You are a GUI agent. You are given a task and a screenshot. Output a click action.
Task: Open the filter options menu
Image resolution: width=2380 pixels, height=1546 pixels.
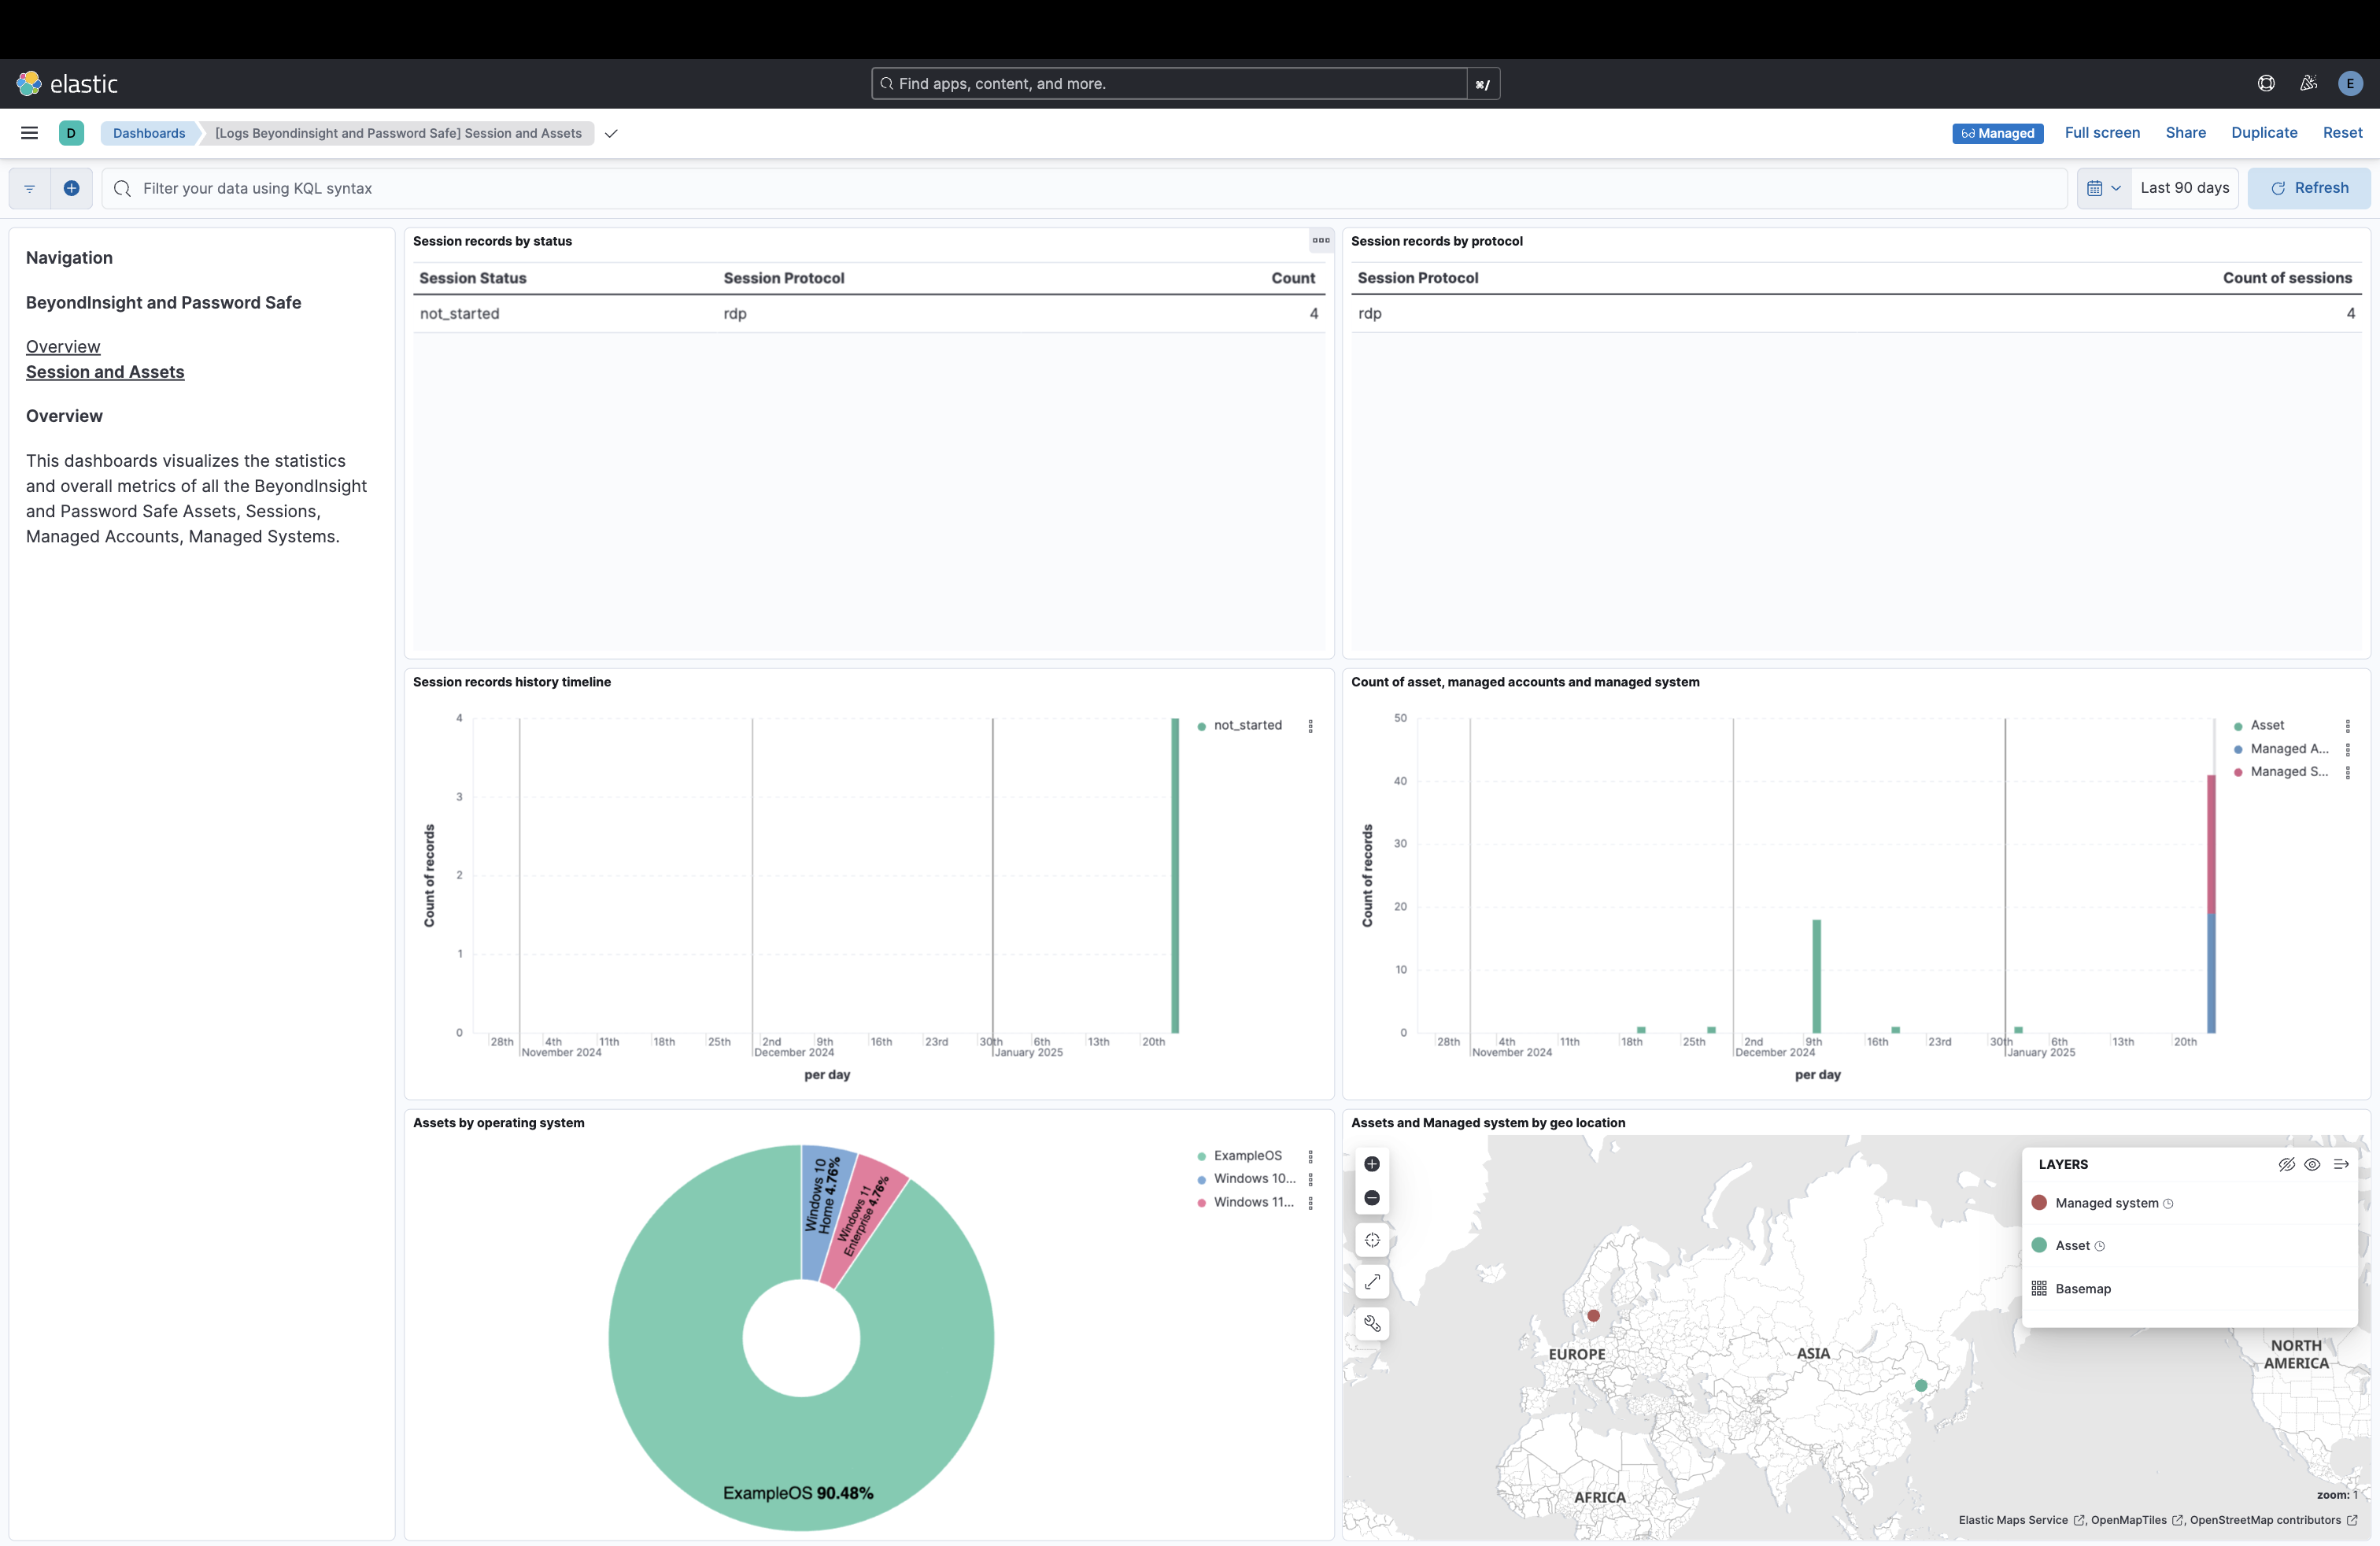coord(30,188)
